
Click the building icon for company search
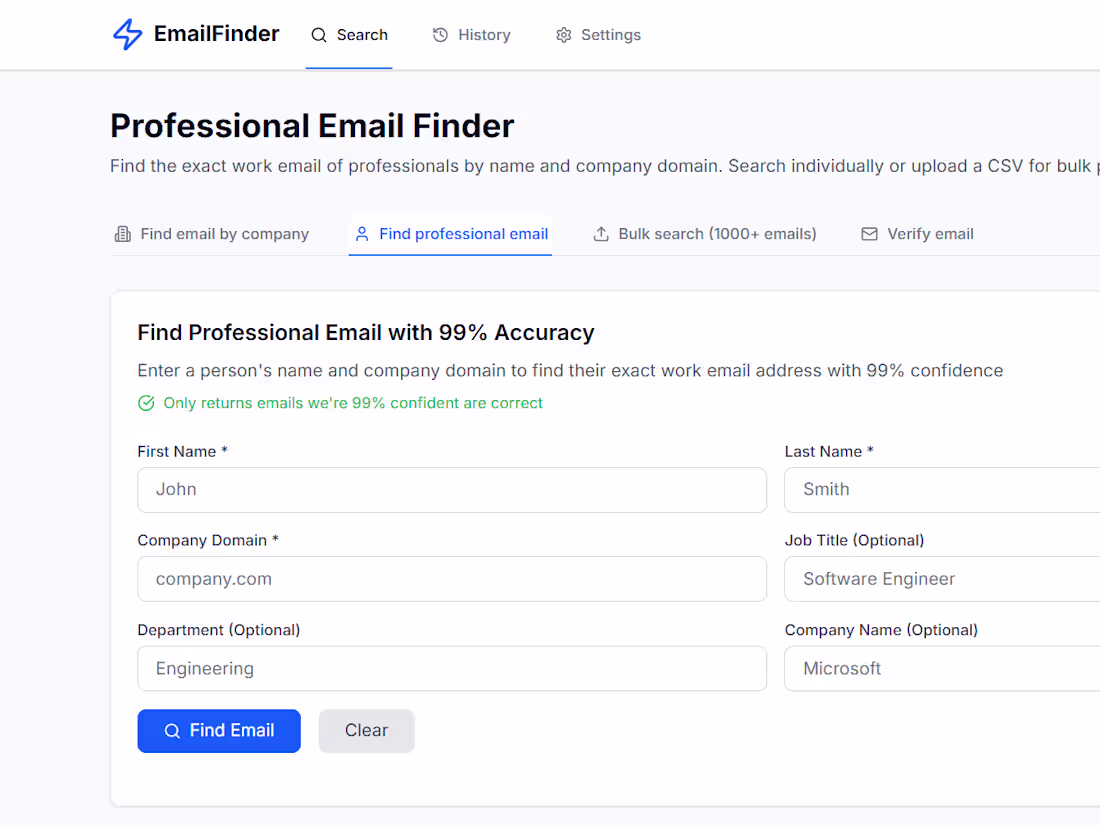tap(123, 234)
